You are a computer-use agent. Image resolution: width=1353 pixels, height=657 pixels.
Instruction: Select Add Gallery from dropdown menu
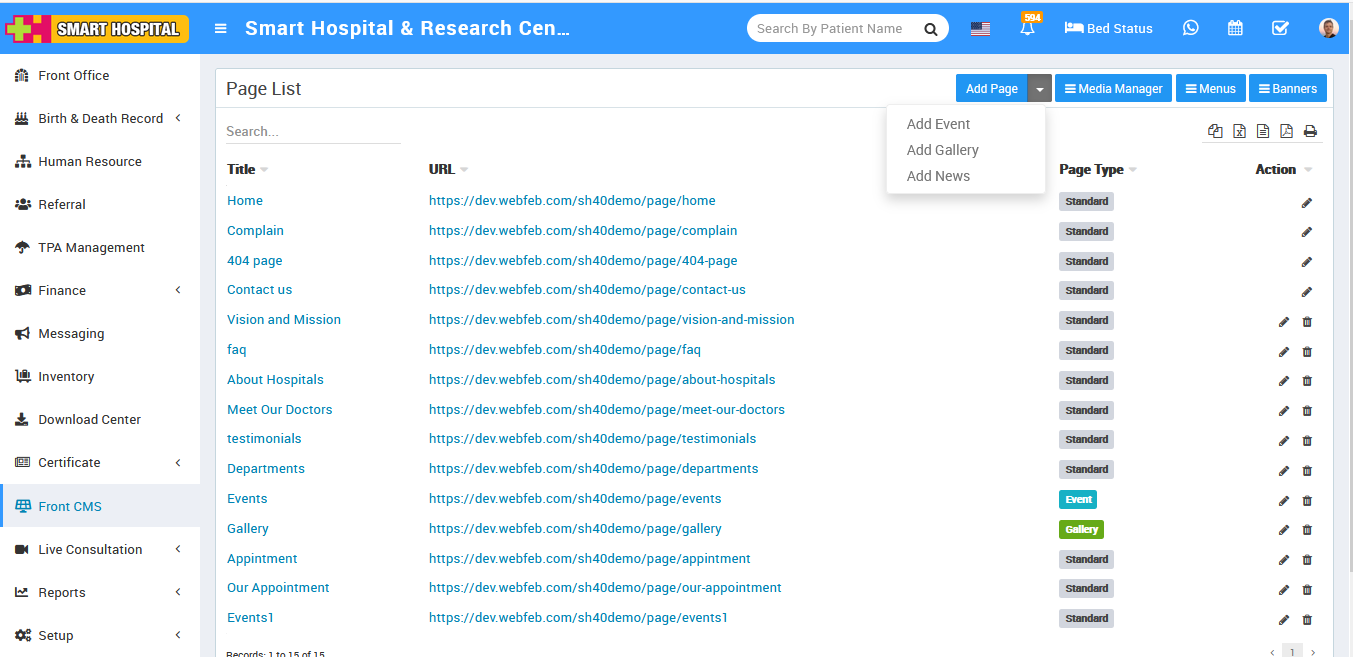click(x=942, y=150)
